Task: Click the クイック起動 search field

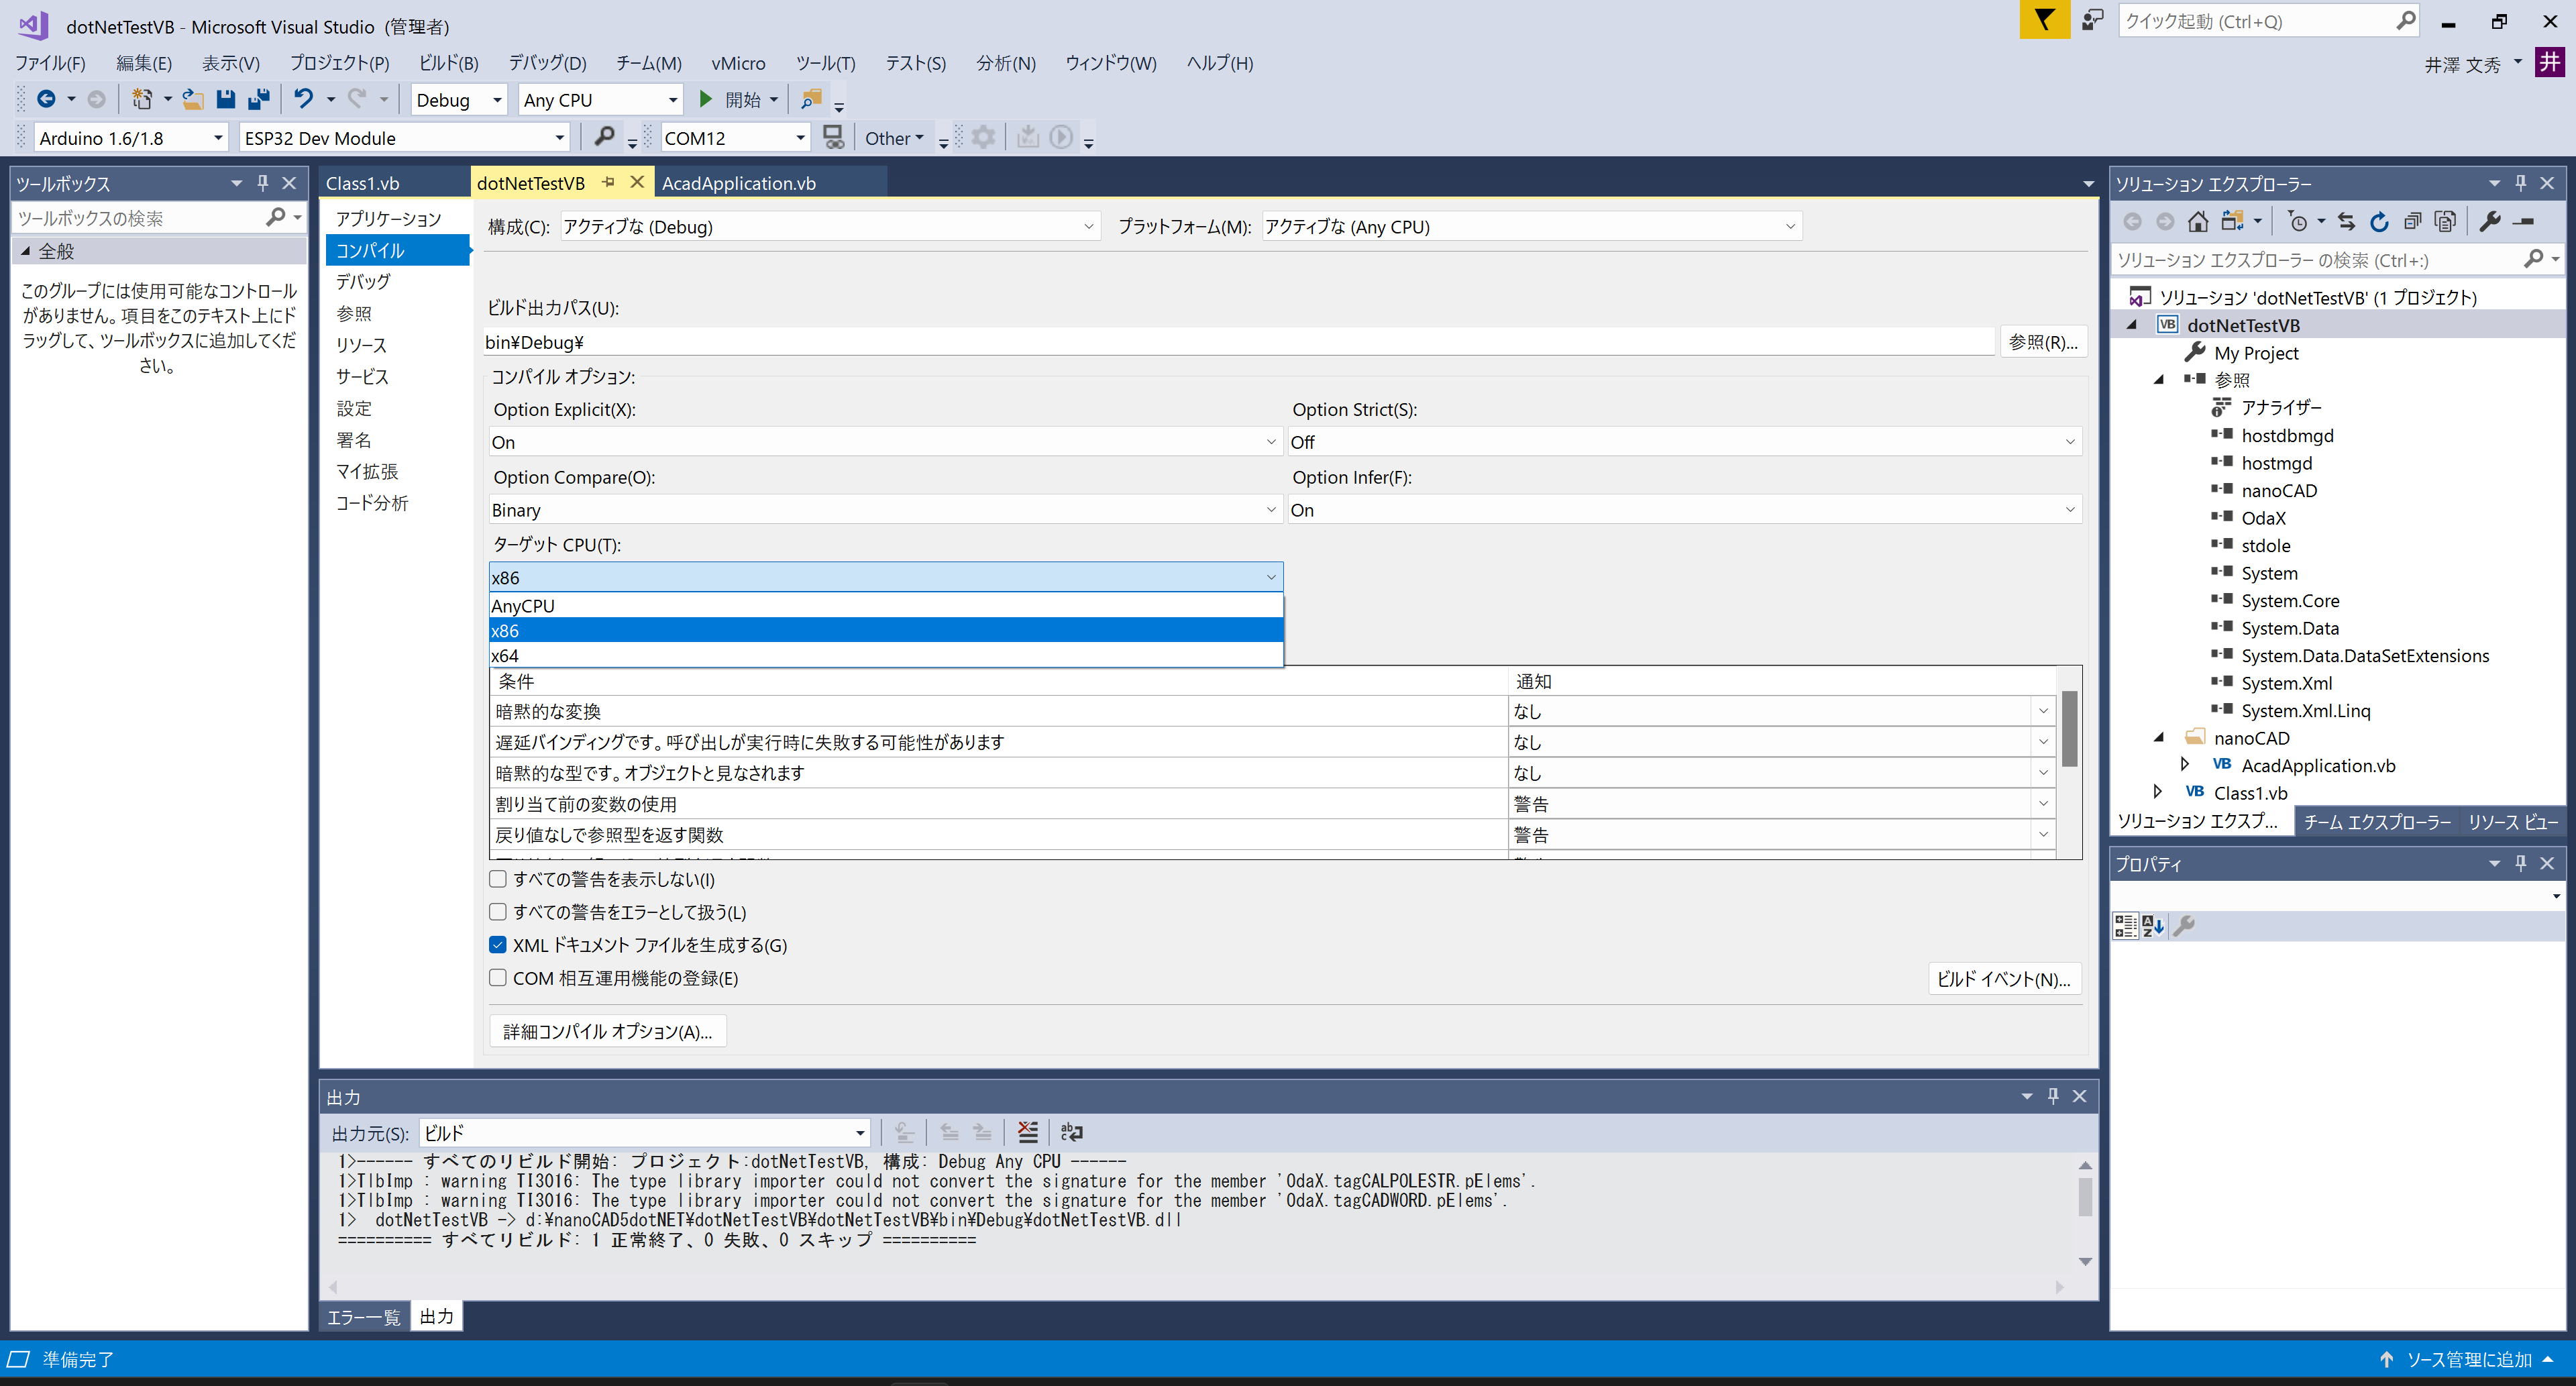Action: point(2258,21)
